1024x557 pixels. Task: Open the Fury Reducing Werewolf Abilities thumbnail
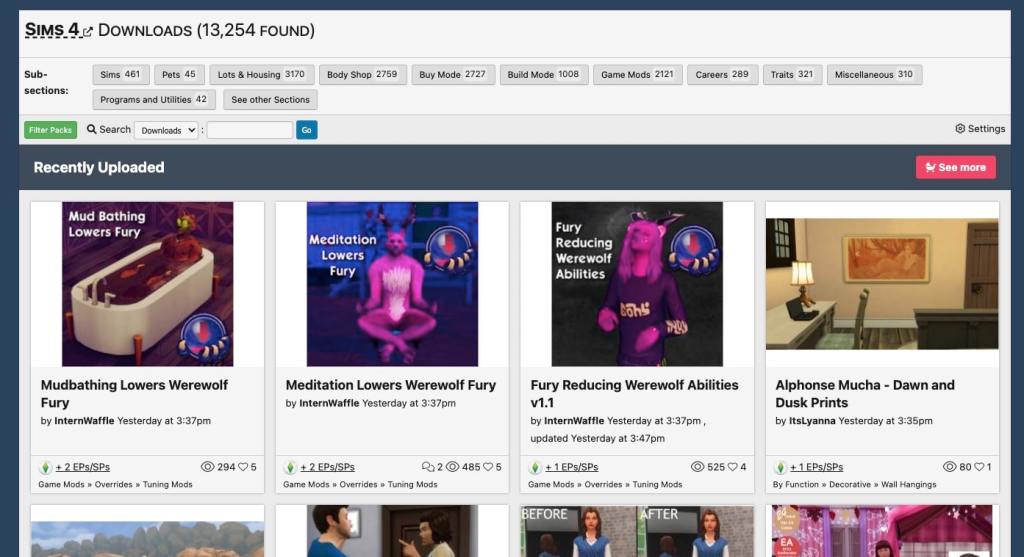[637, 284]
